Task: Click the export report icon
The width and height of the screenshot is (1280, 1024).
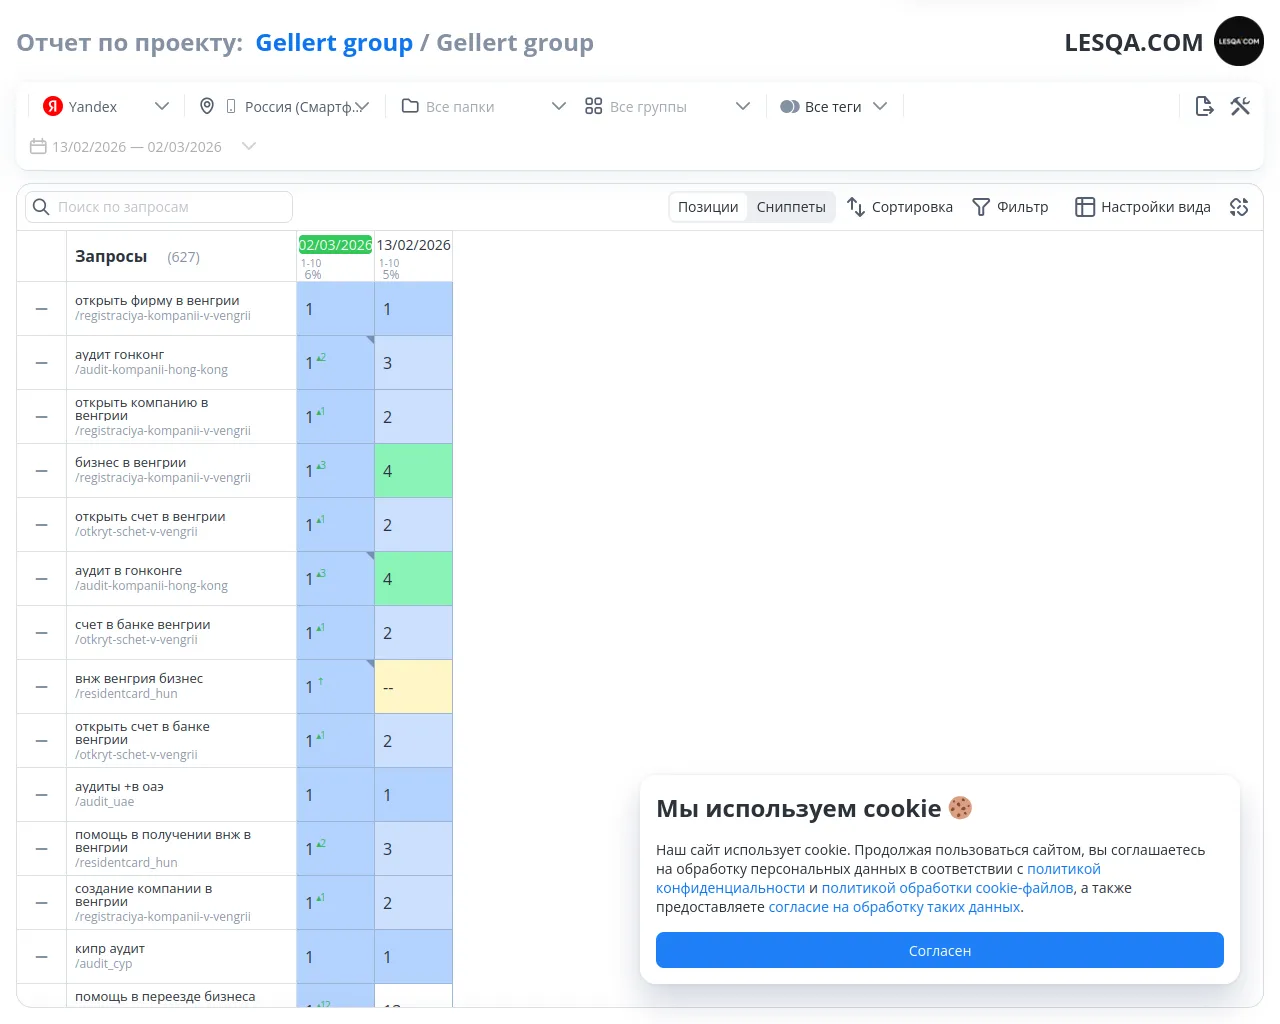Action: (1204, 106)
